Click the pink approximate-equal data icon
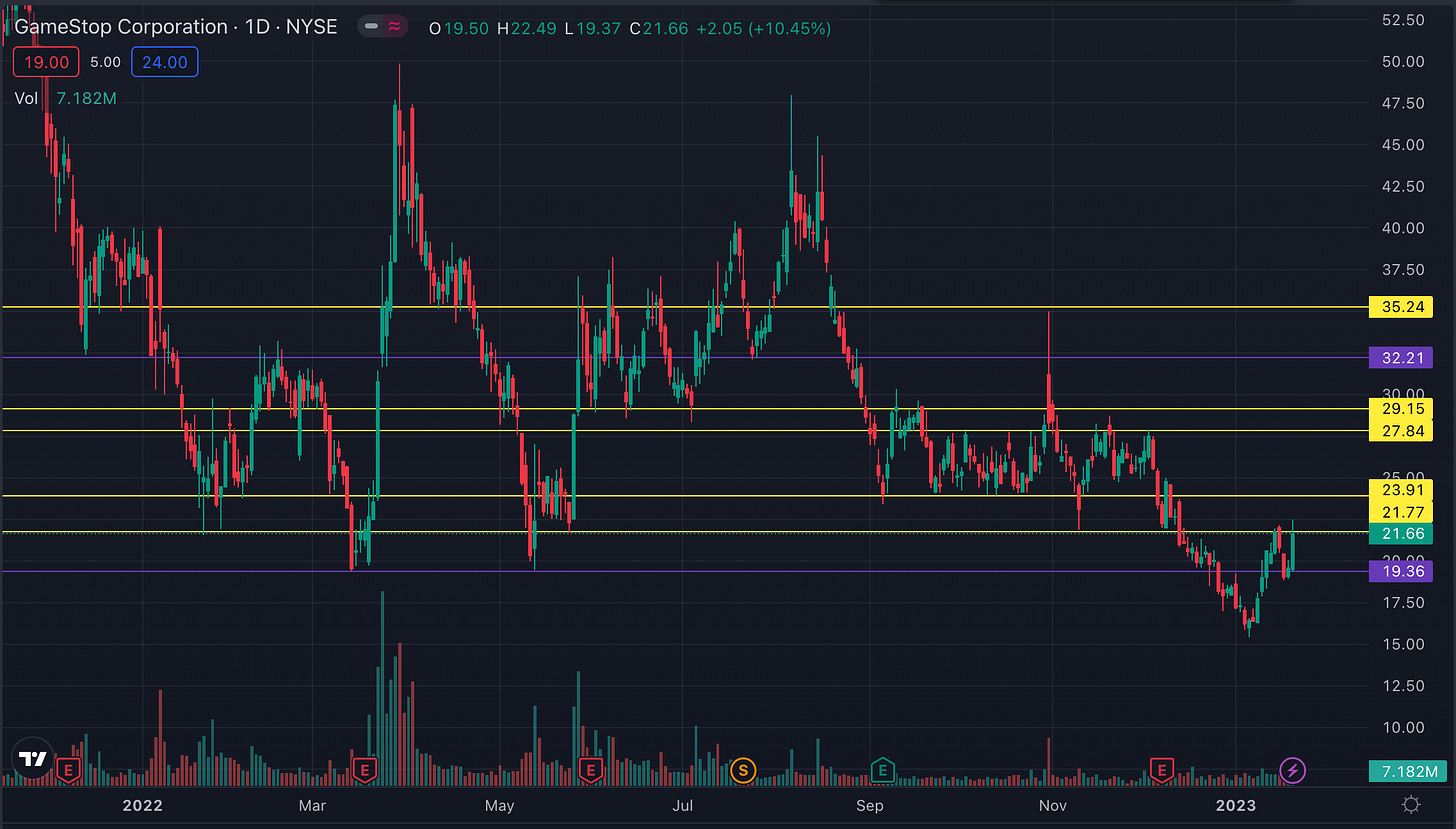Screen dimensions: 1456x829 click(x=396, y=28)
